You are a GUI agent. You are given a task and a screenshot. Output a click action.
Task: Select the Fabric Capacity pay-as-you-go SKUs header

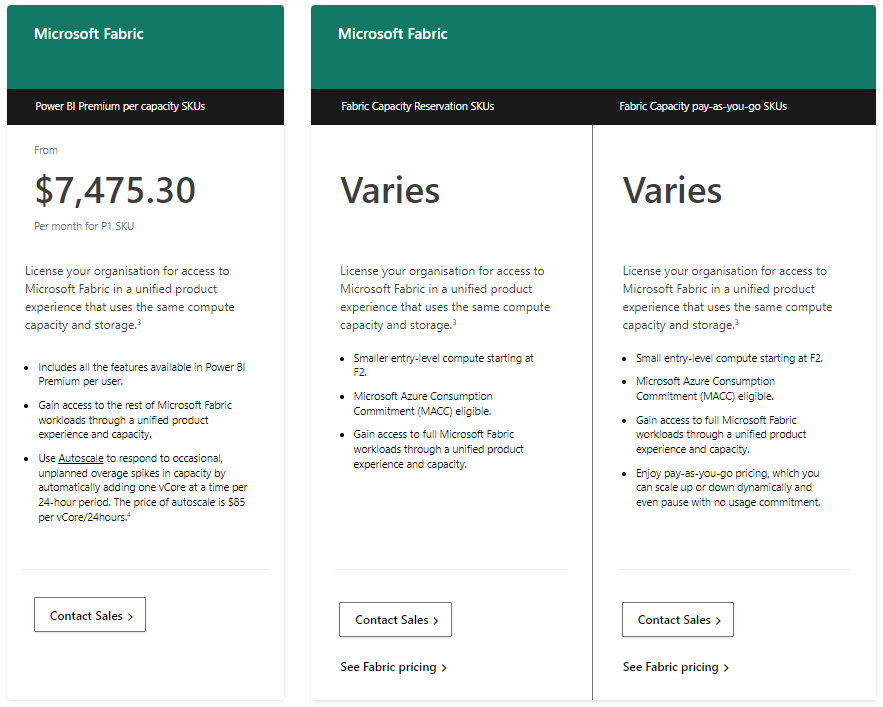[x=703, y=107]
